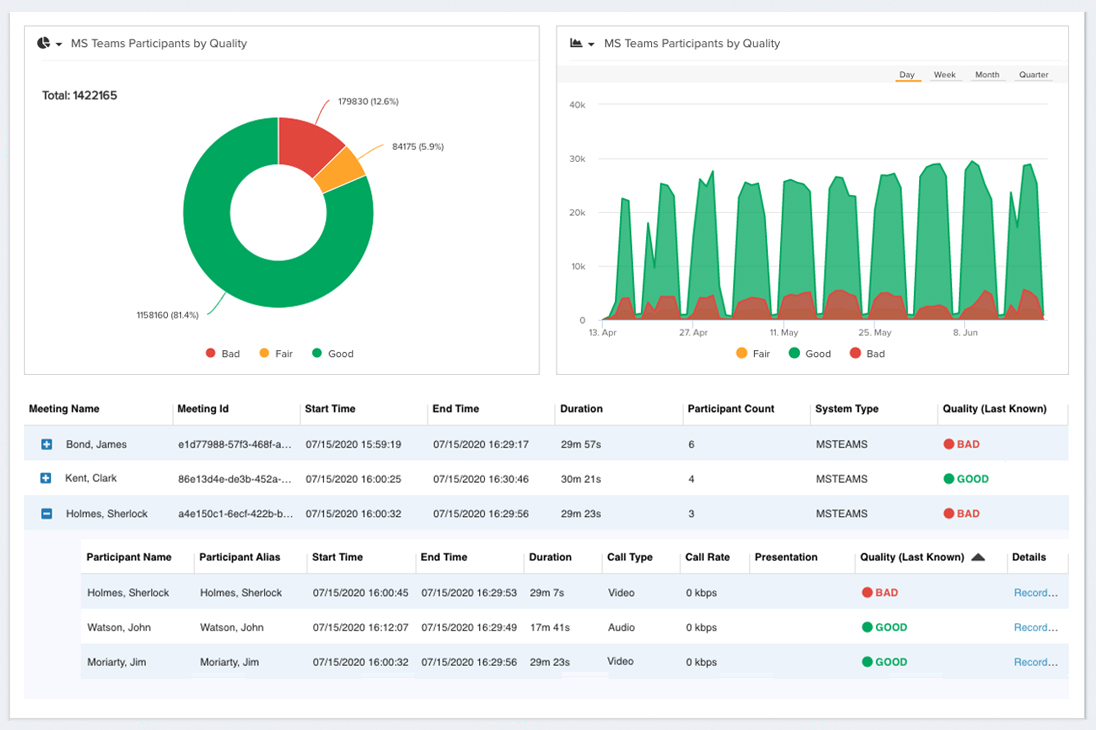The width and height of the screenshot is (1096, 730).
Task: Sort participants by Call Rate column
Action: click(x=707, y=557)
